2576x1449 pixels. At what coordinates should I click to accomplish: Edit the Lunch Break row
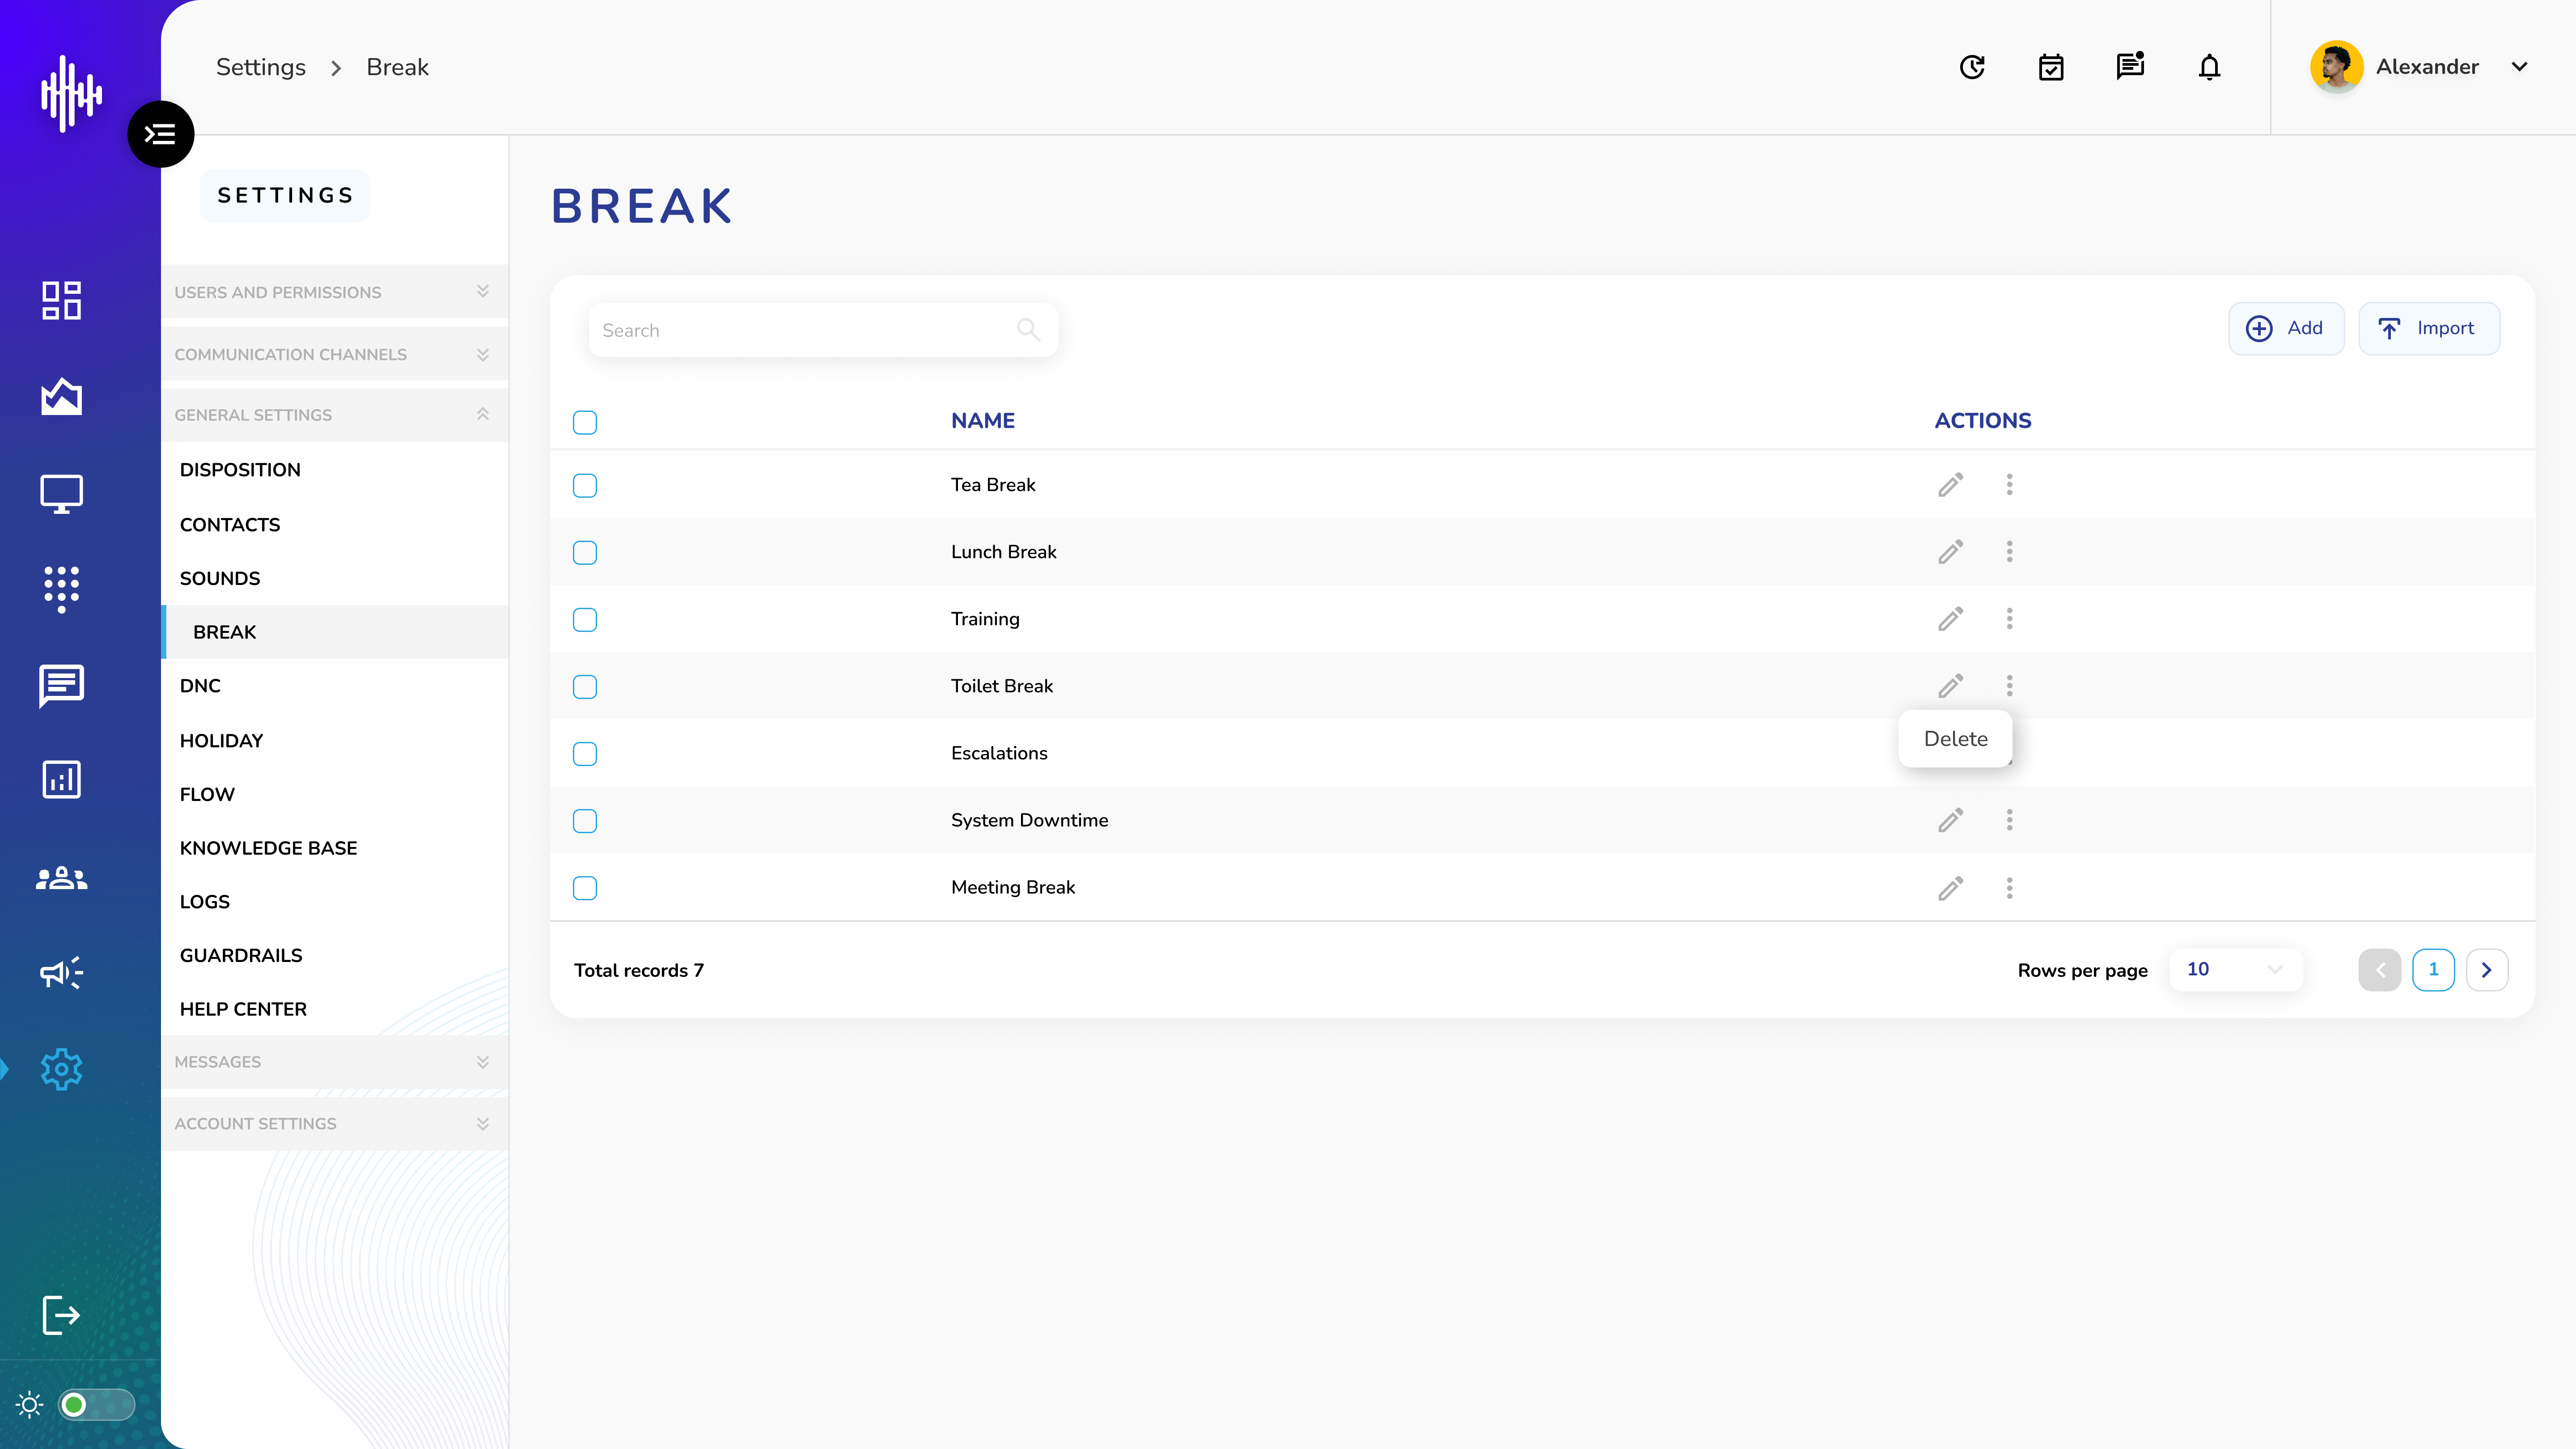(1950, 552)
